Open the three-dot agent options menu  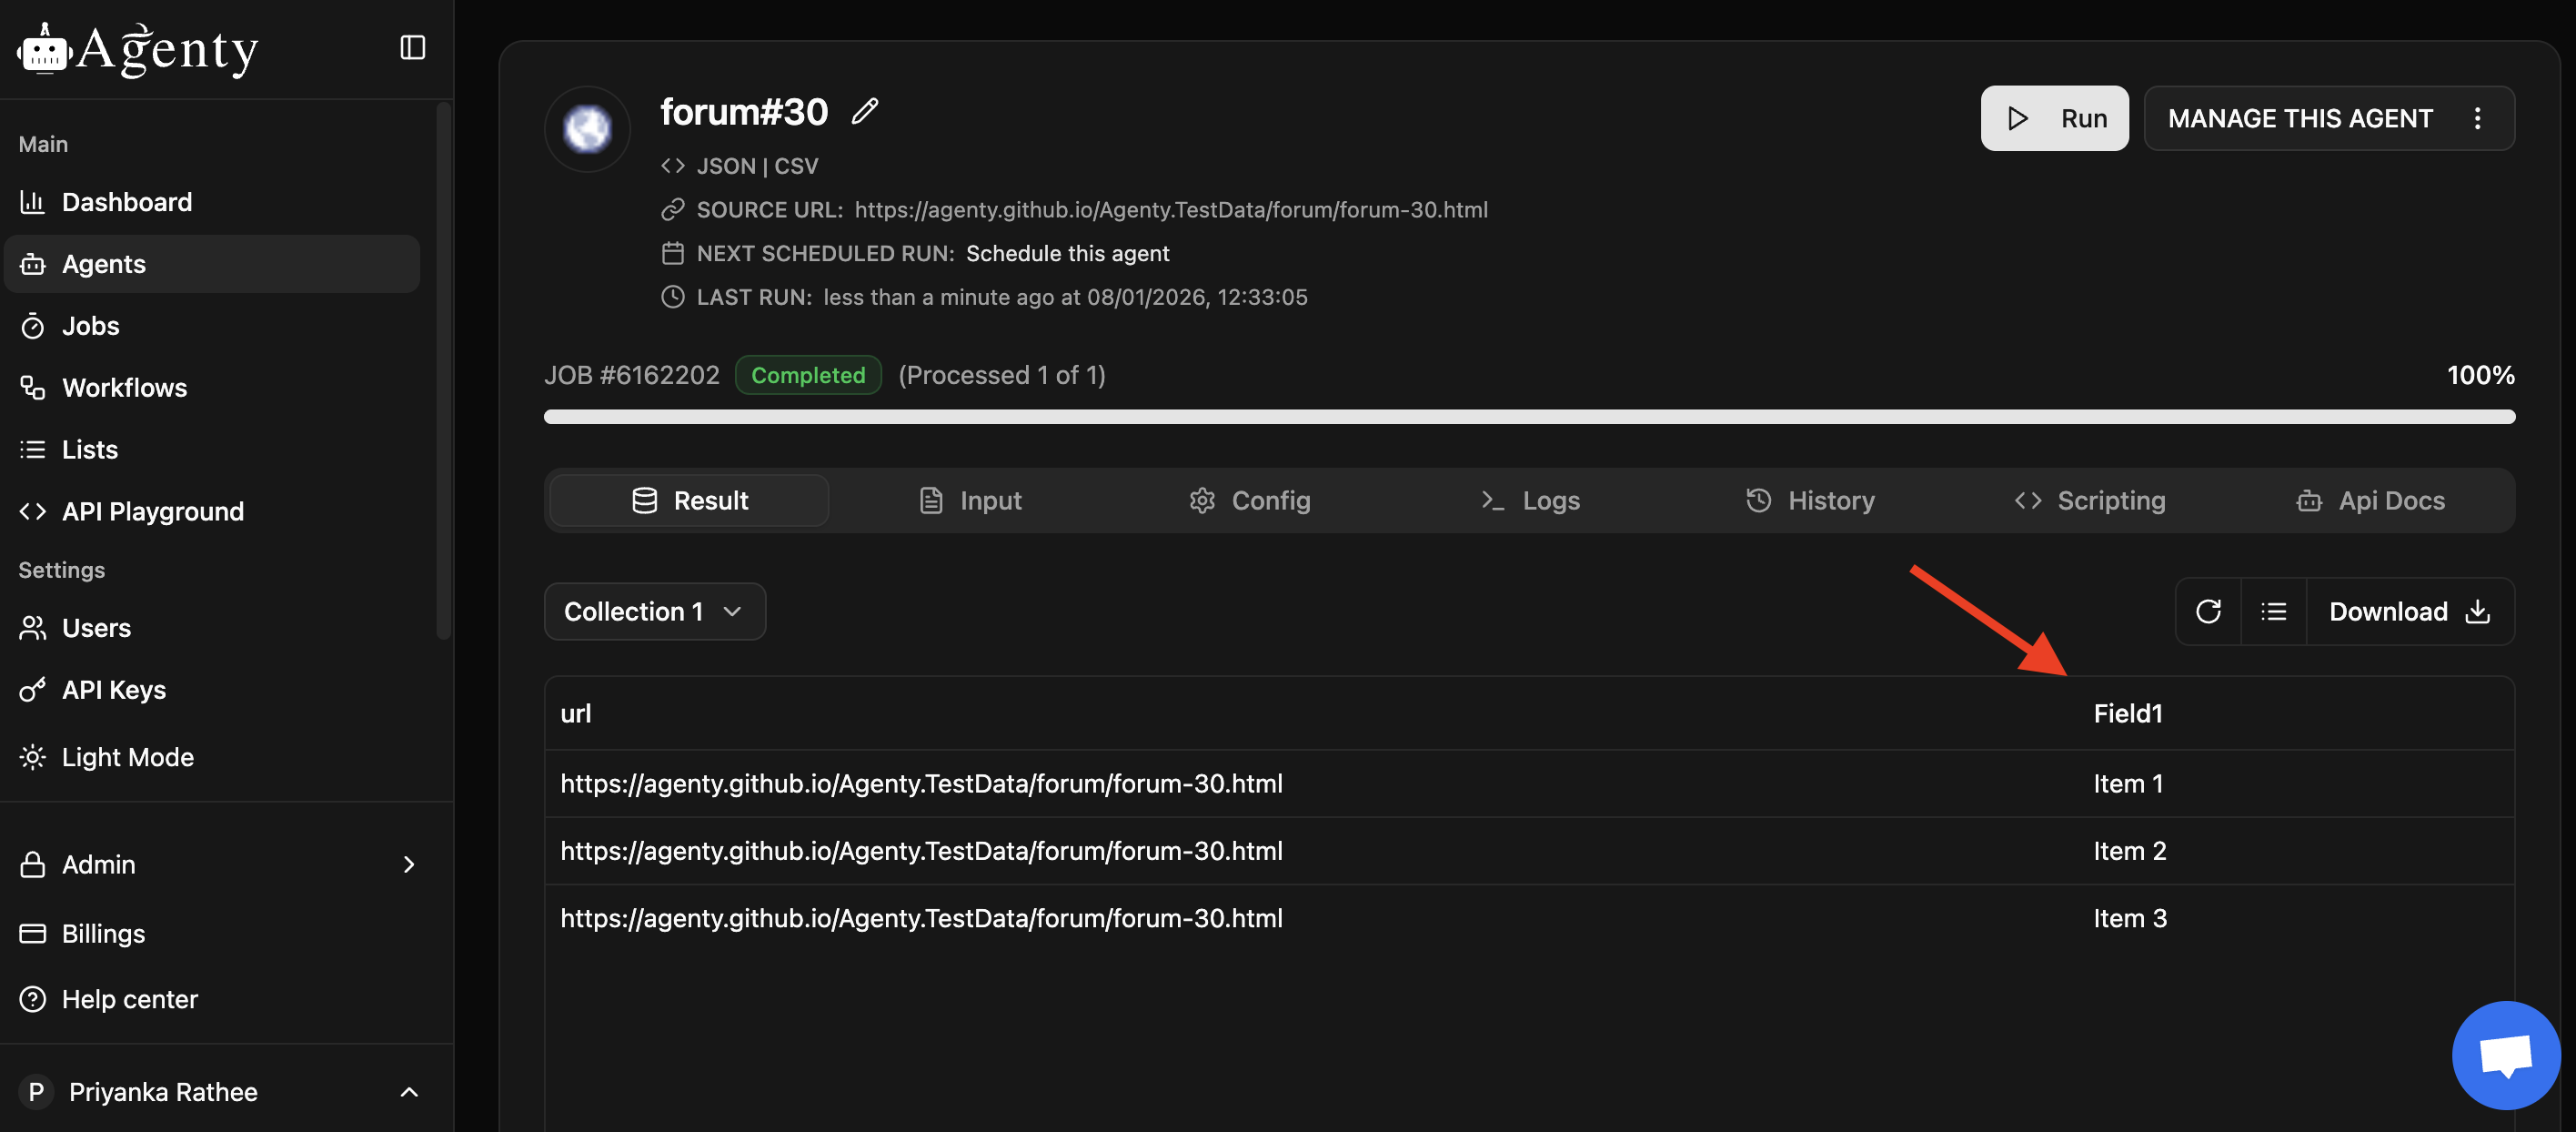point(2477,118)
